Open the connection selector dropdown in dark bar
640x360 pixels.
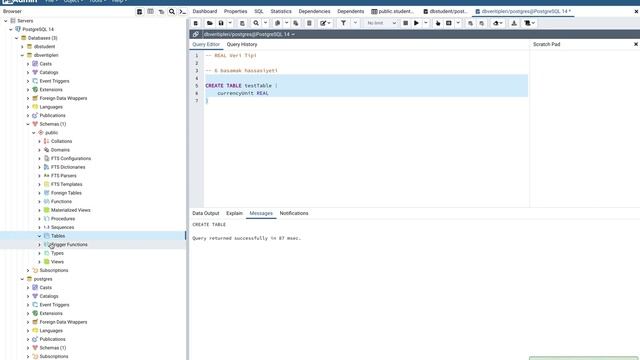[x=249, y=34]
